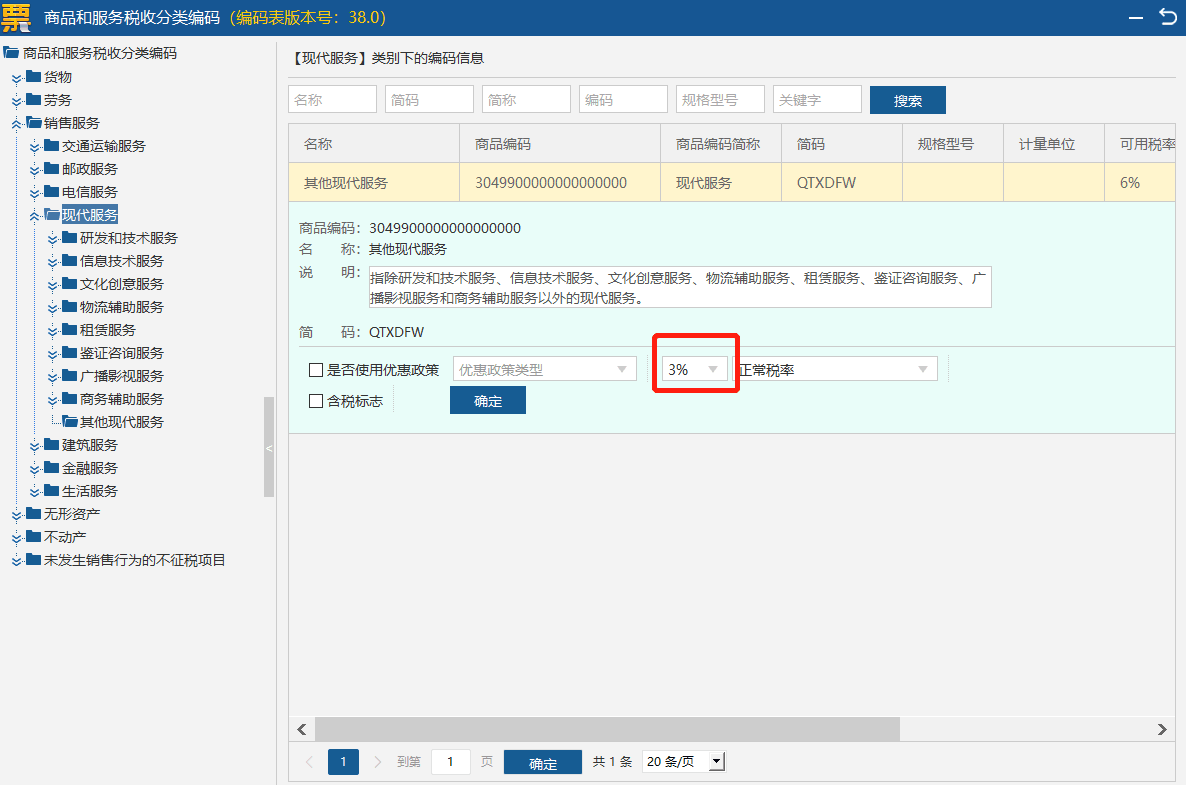Click the back arrow icon in title bar
Viewport: 1186px width, 785px height.
(x=1166, y=16)
